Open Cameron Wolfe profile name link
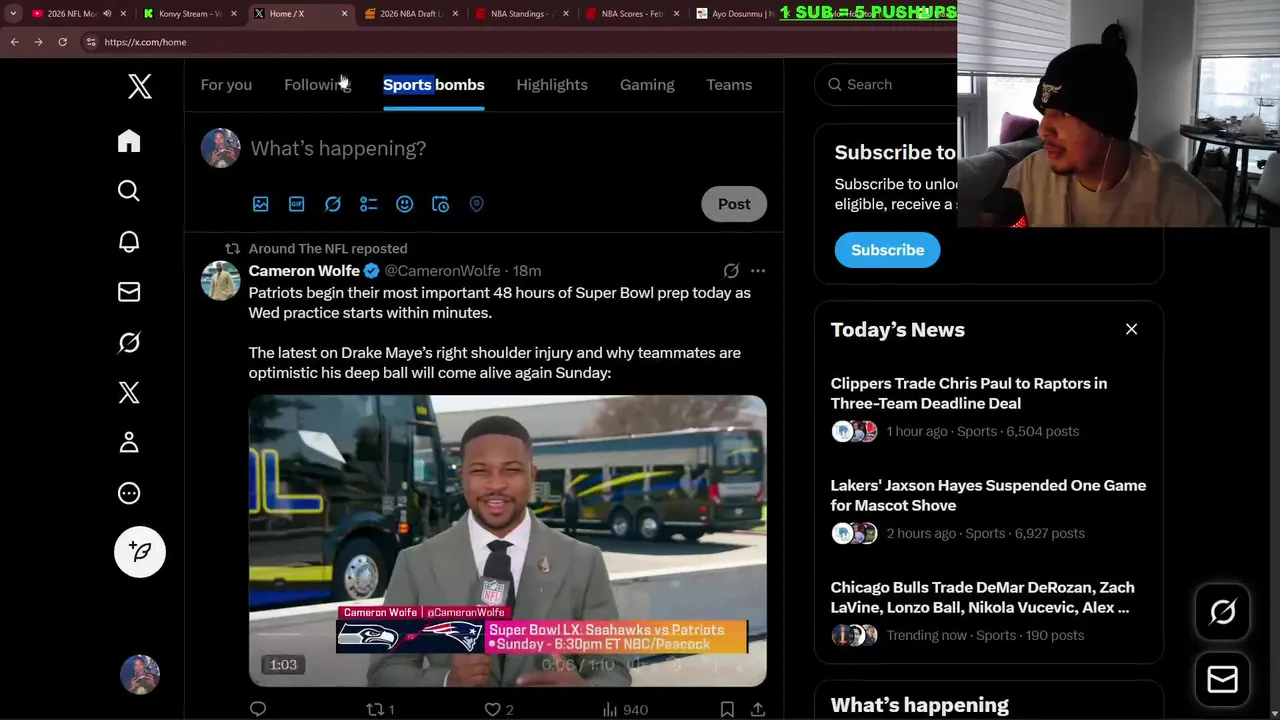Image resolution: width=1280 pixels, height=720 pixels. point(304,271)
